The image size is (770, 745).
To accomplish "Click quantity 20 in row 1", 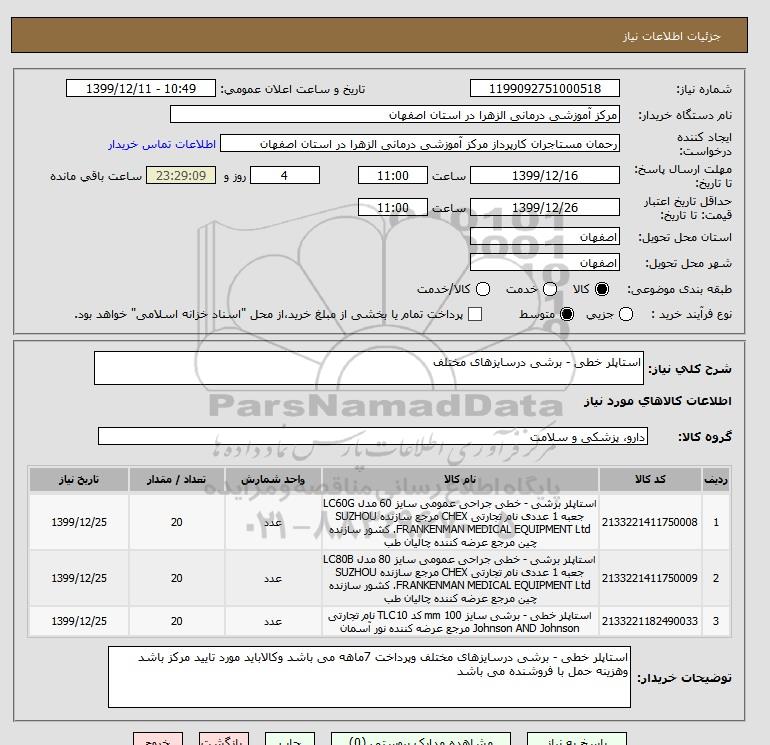I will point(177,522).
